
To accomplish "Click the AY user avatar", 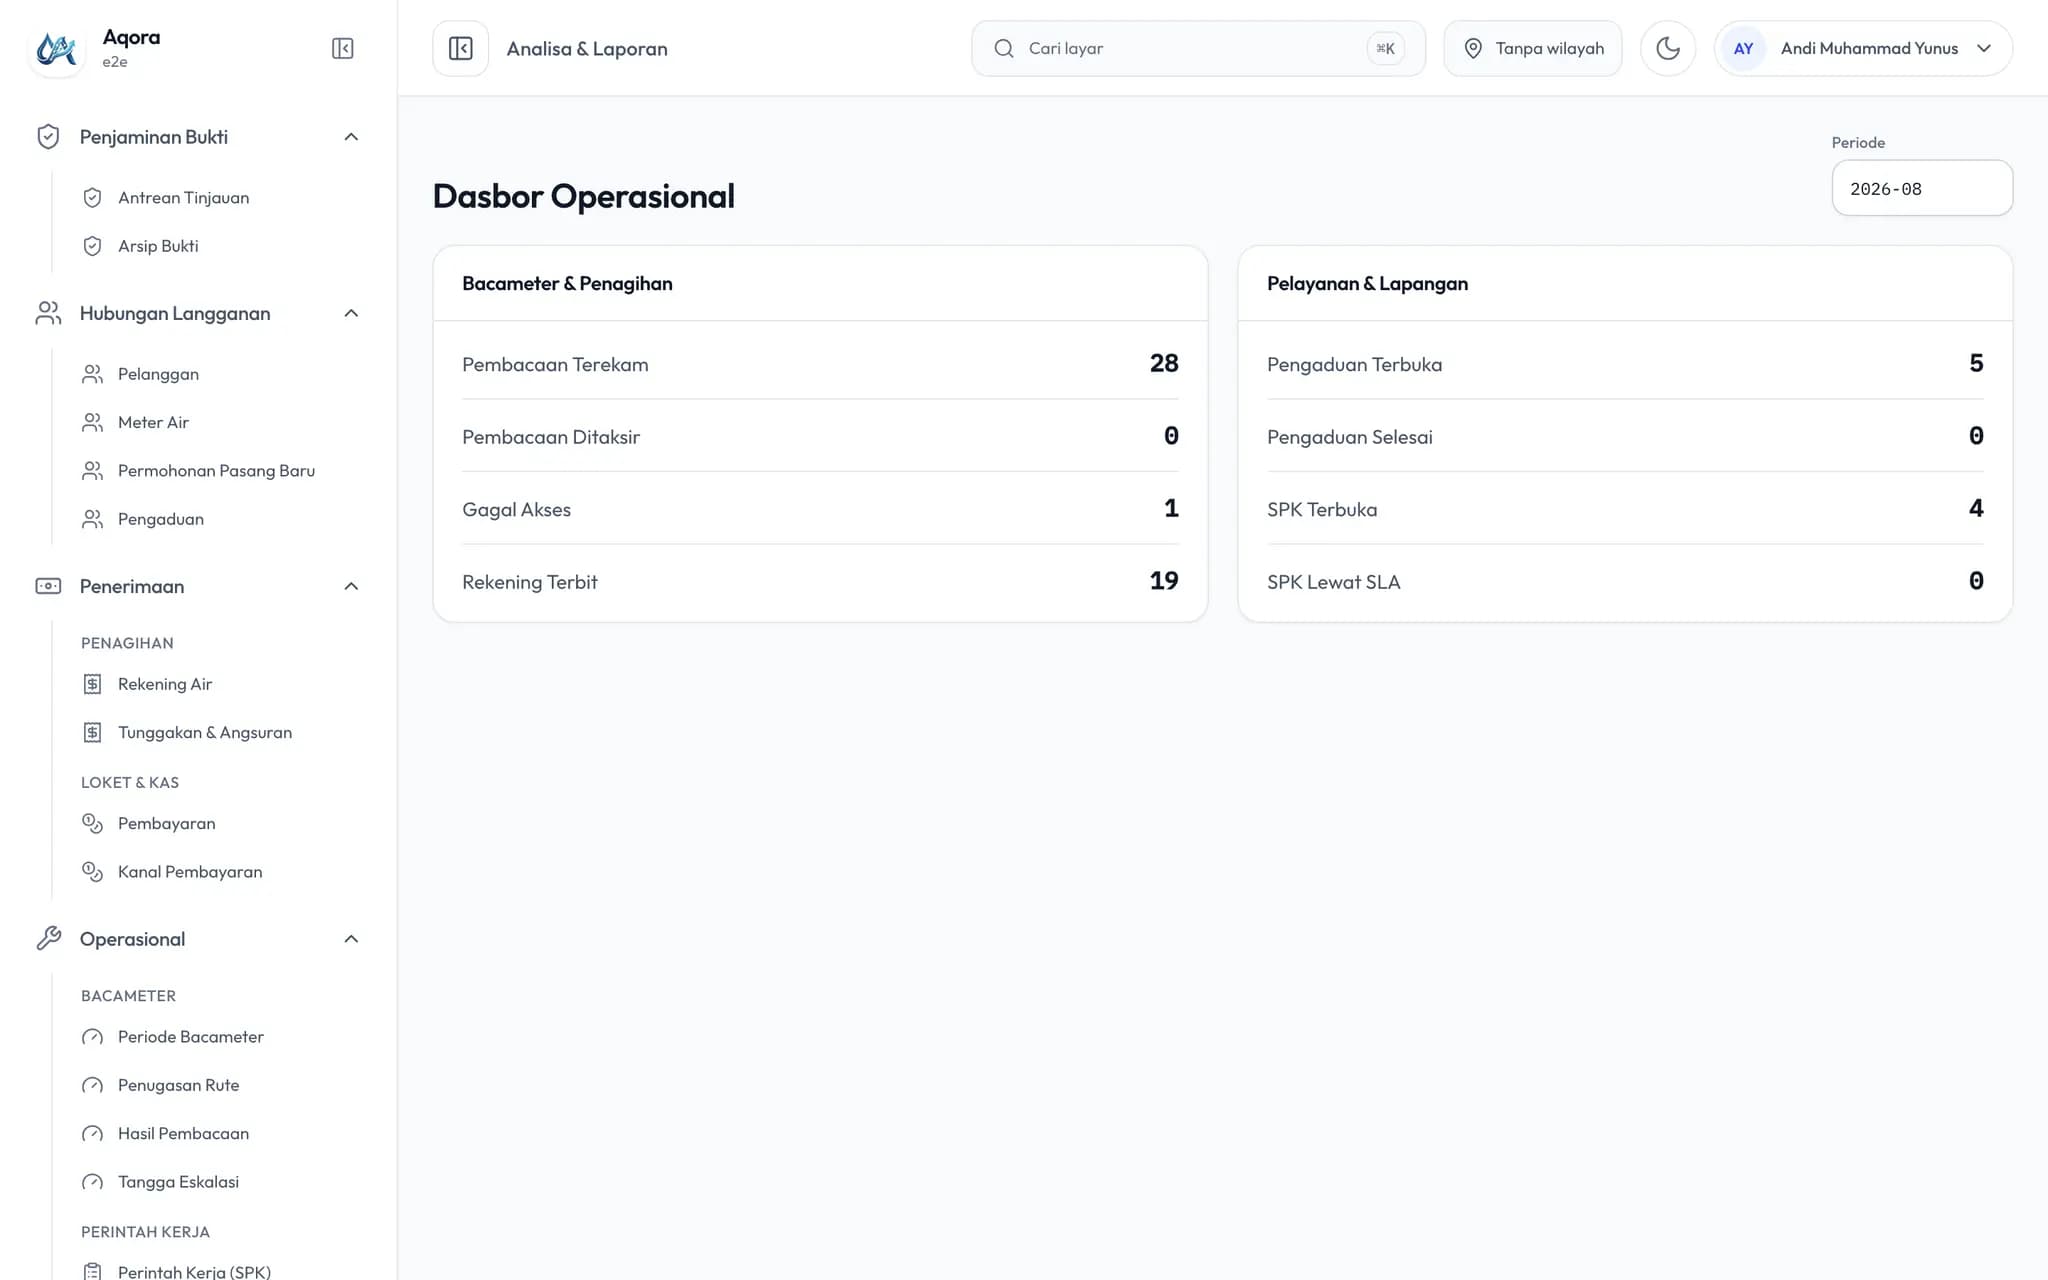I will coord(1743,48).
